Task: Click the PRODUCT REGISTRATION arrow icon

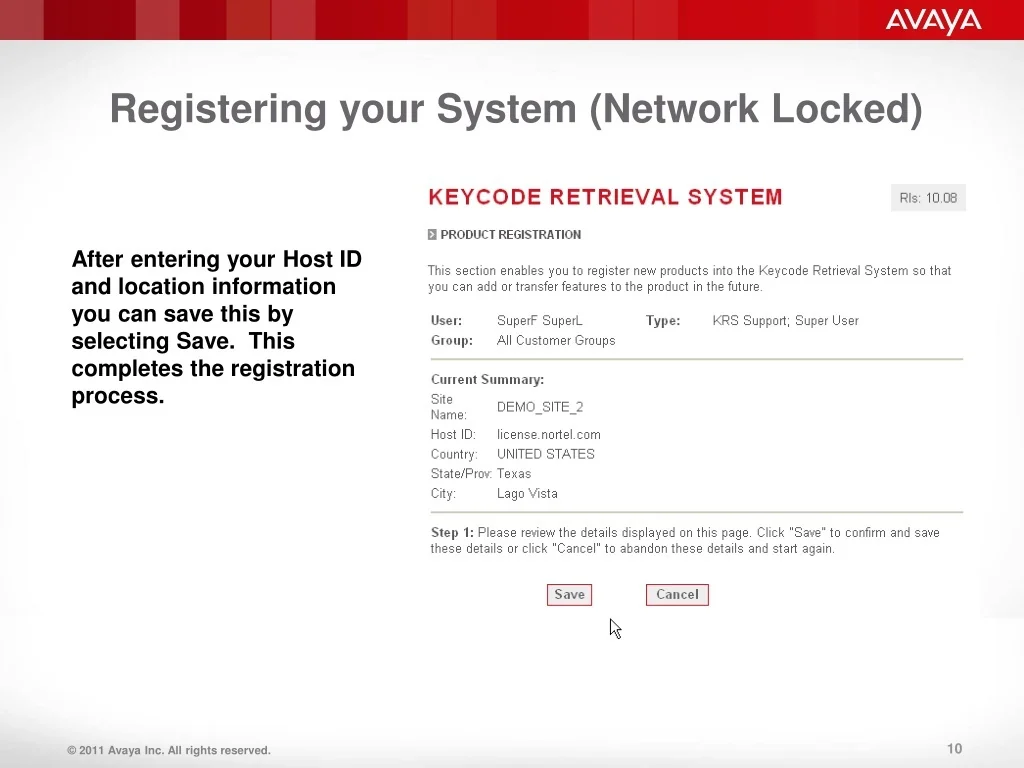Action: (x=433, y=234)
